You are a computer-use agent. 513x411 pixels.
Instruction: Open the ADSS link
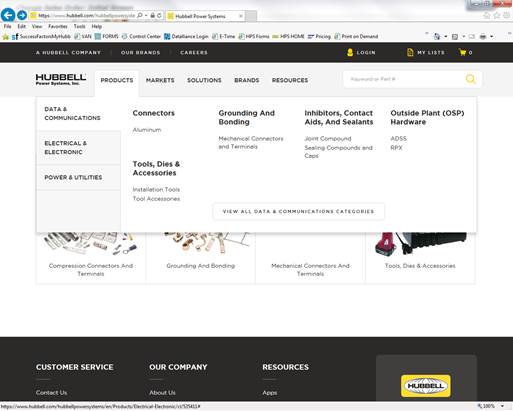pos(399,139)
